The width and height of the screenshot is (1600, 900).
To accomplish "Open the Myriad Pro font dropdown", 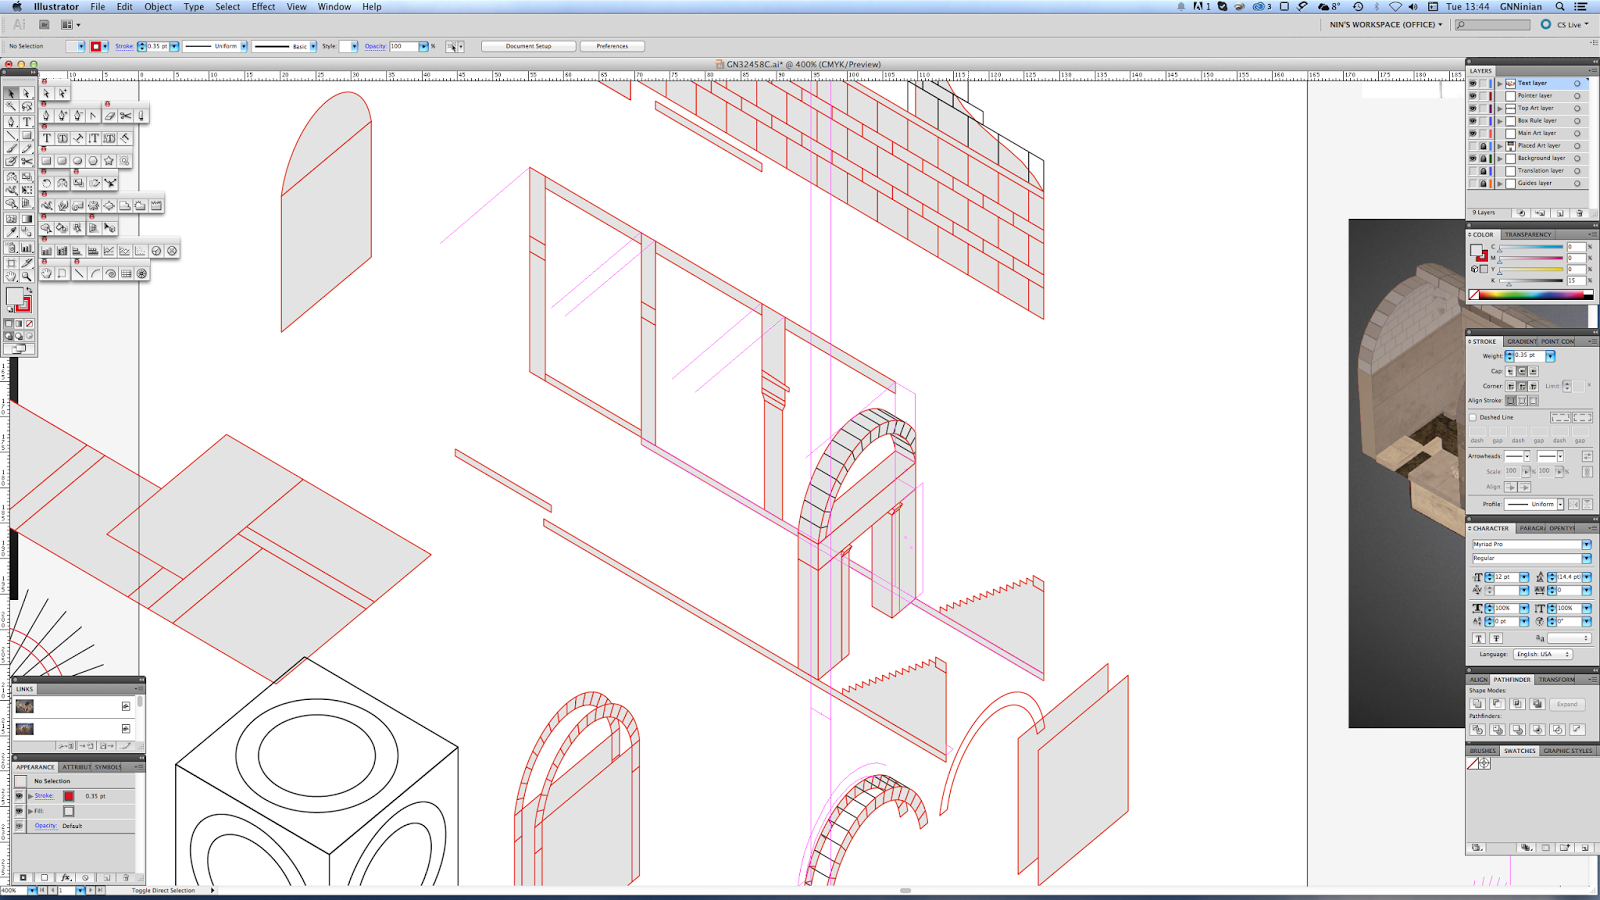I will pos(1586,544).
